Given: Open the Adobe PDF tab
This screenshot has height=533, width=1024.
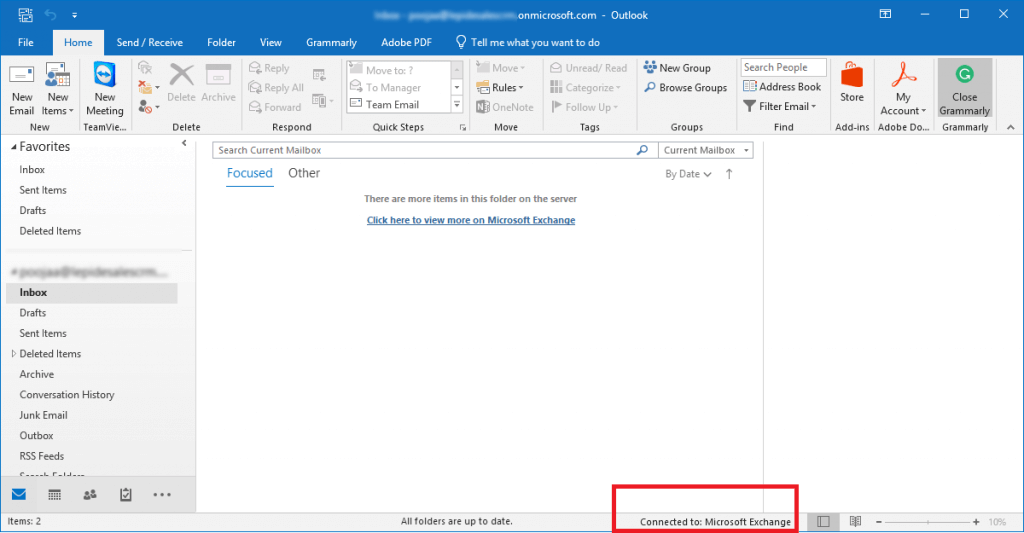Looking at the screenshot, I should (406, 42).
